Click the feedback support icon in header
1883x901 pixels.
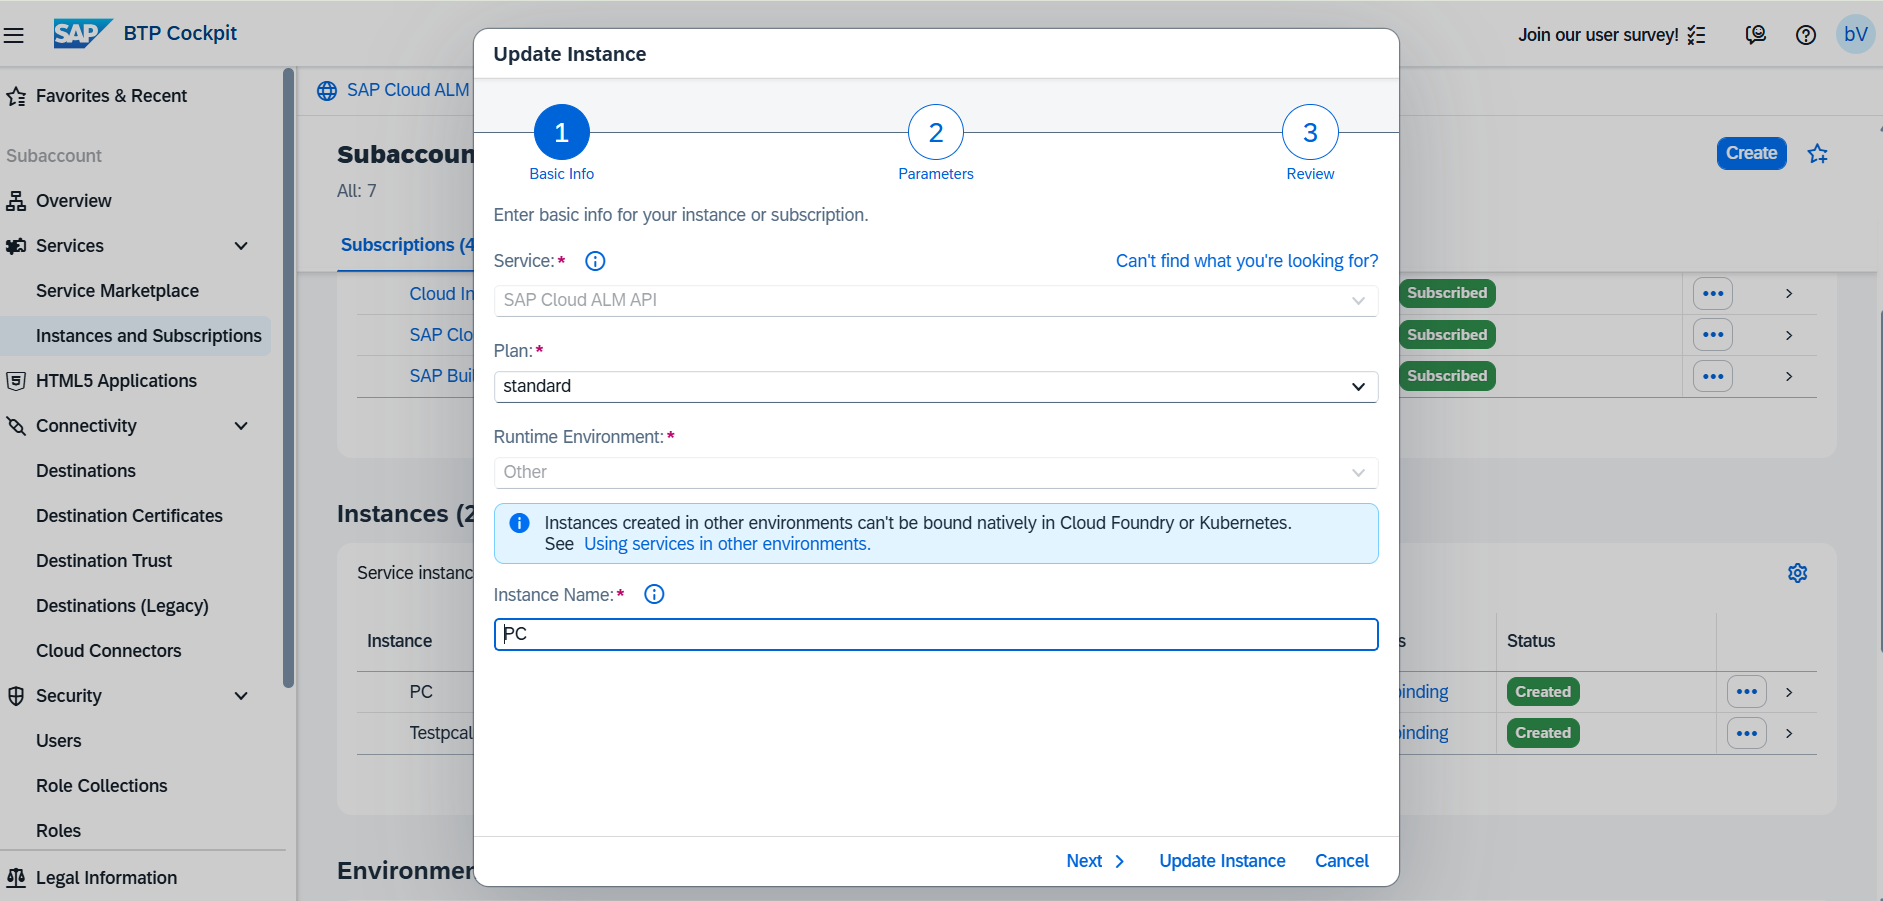1755,35
